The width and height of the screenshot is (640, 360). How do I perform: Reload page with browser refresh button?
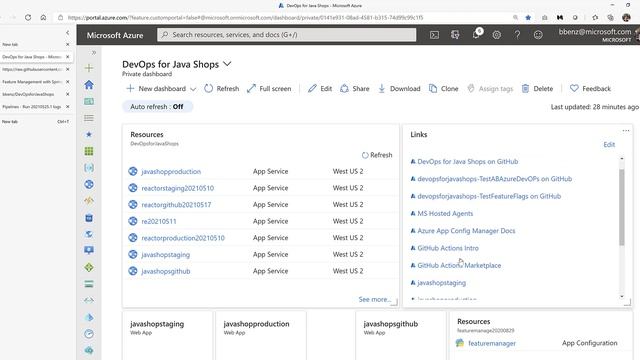[28, 18]
